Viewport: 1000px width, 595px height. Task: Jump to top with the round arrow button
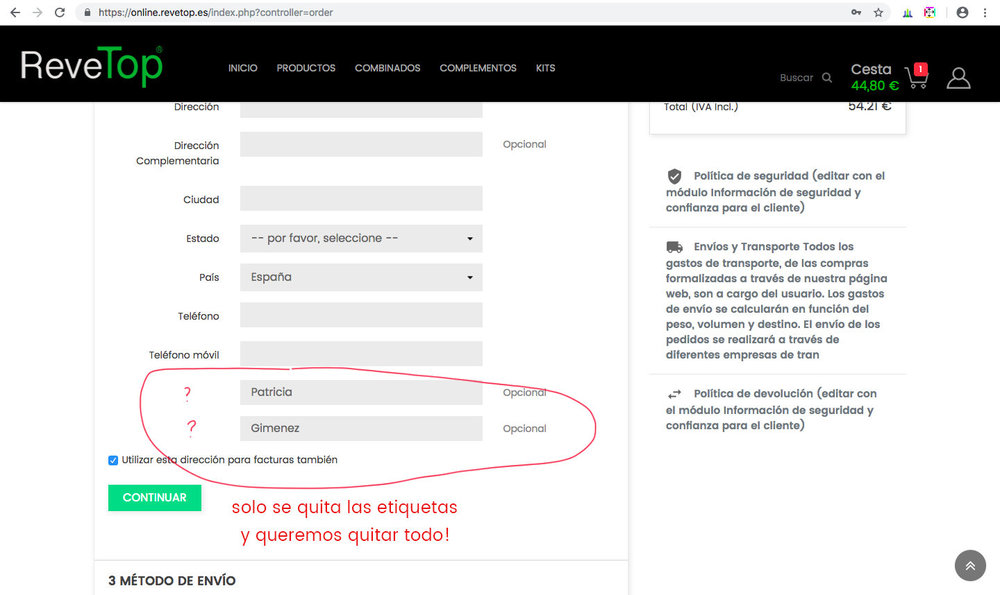click(970, 565)
